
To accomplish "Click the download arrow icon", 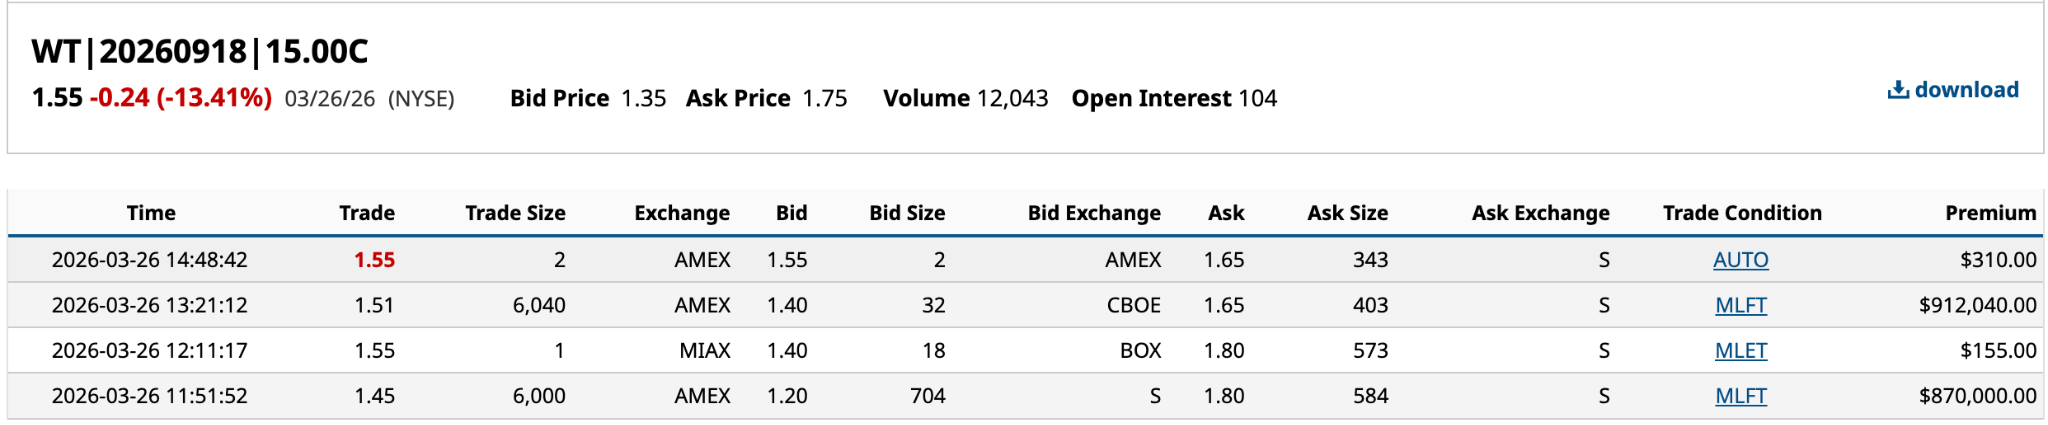I will (x=1897, y=91).
